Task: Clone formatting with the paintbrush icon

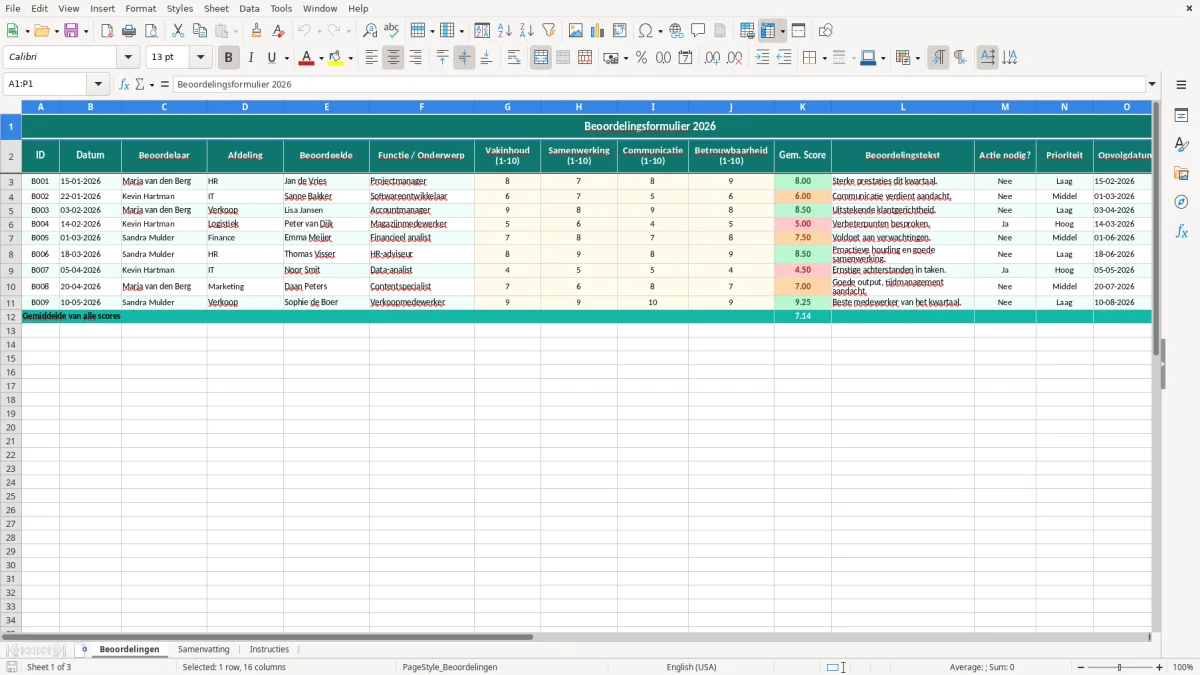Action: (x=256, y=31)
